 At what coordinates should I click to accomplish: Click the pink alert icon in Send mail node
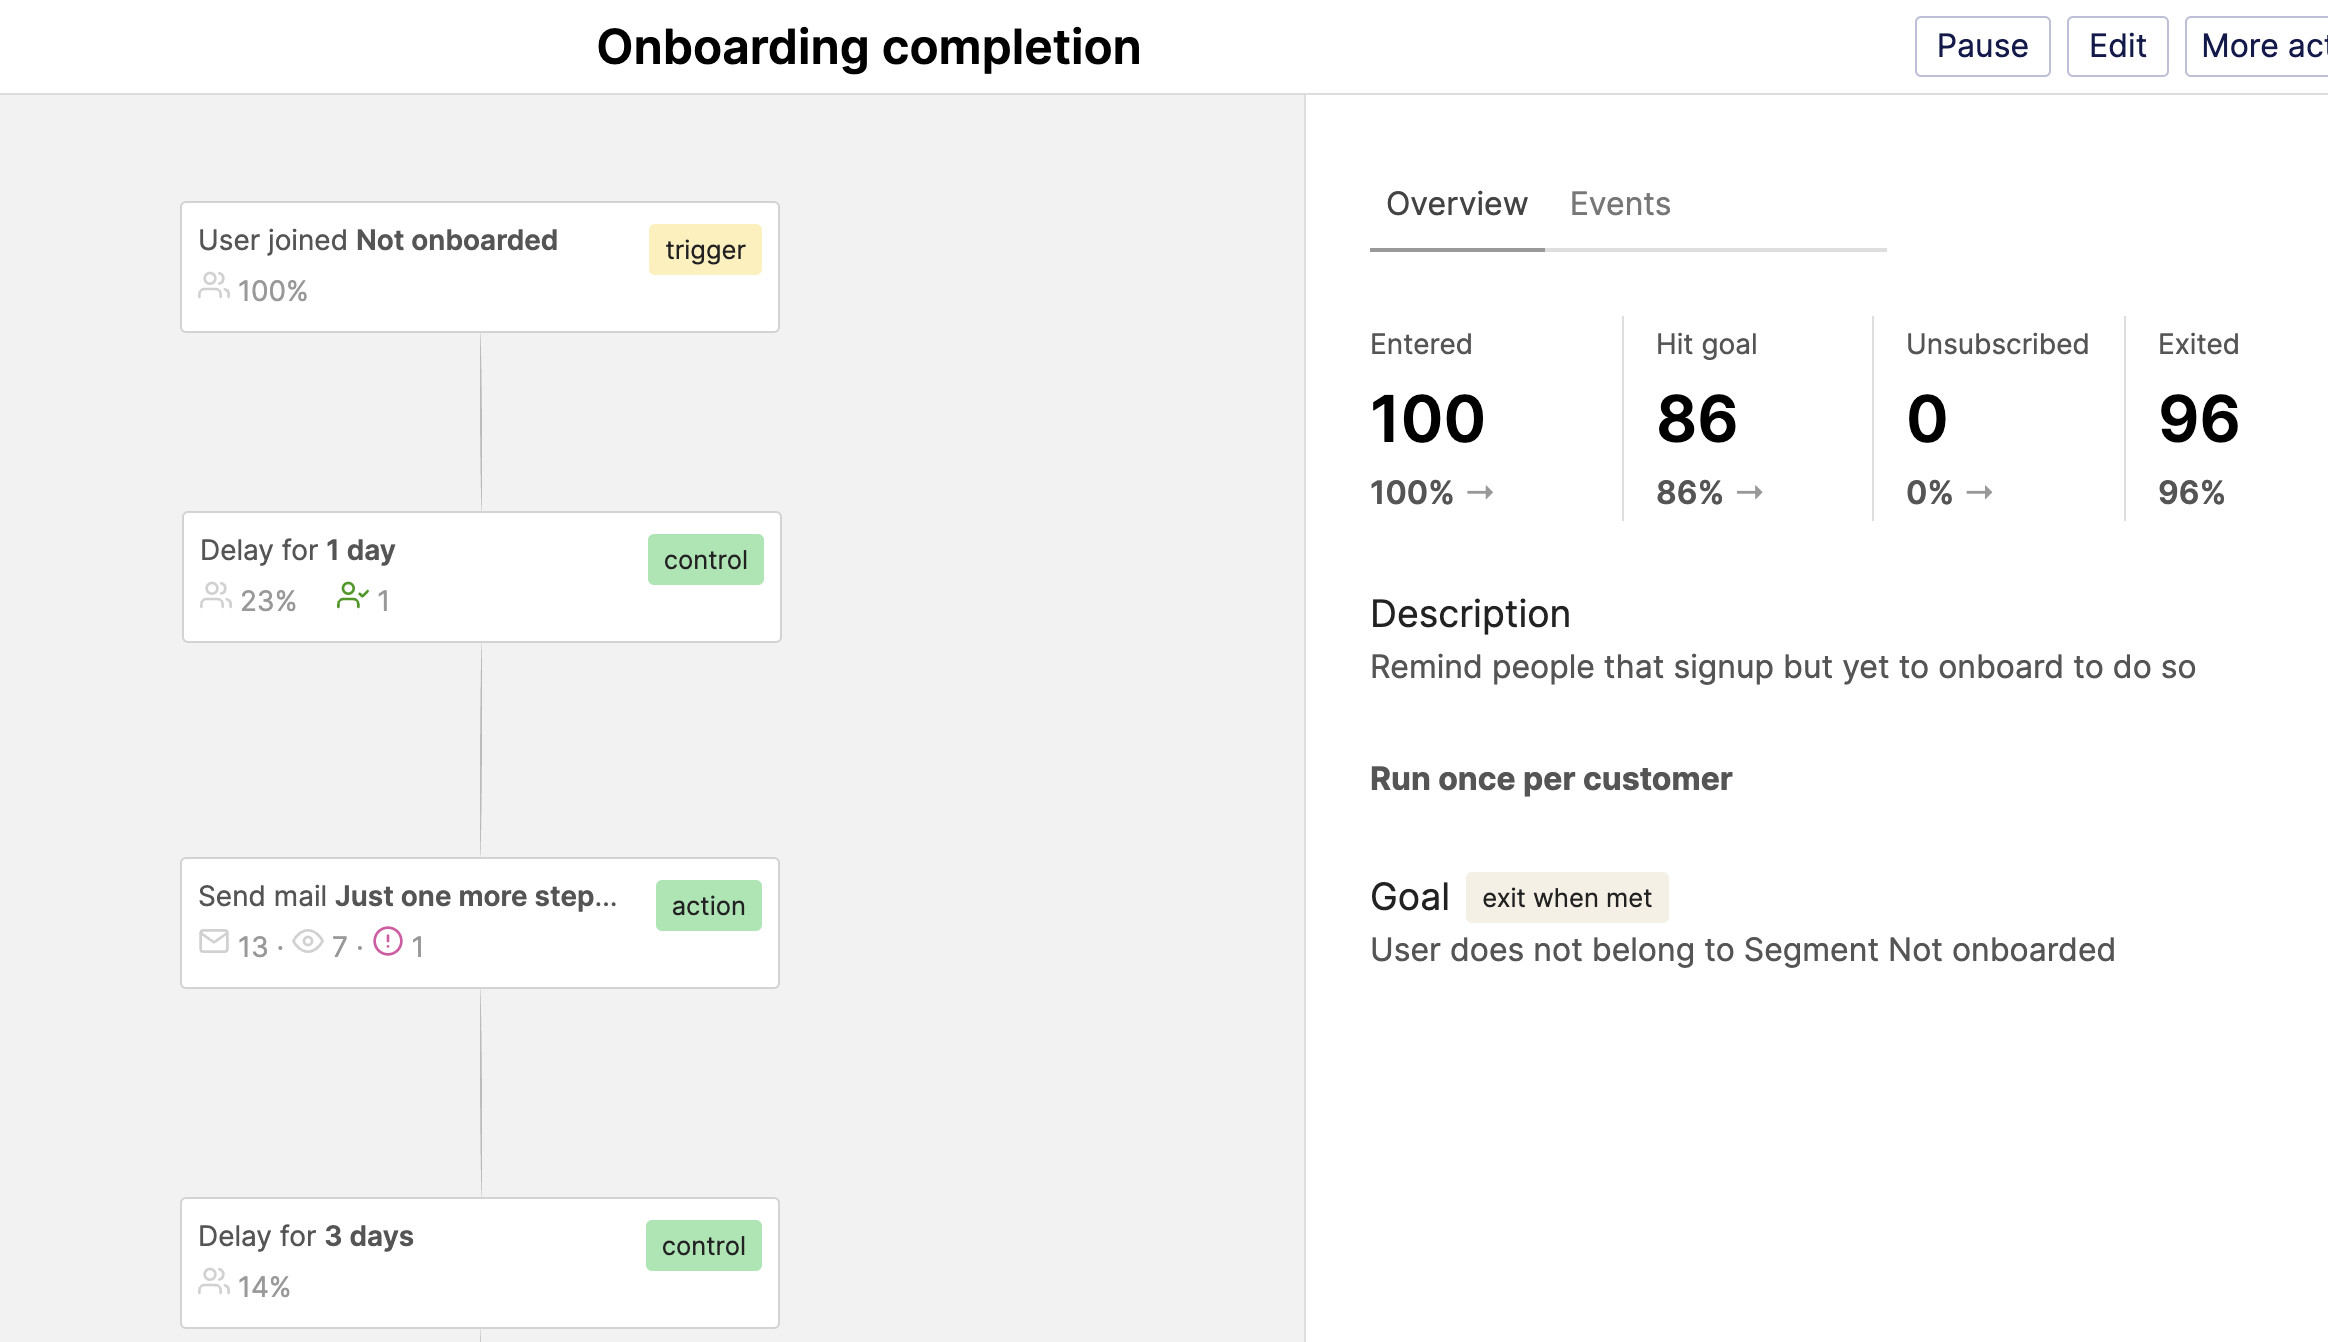coord(388,941)
